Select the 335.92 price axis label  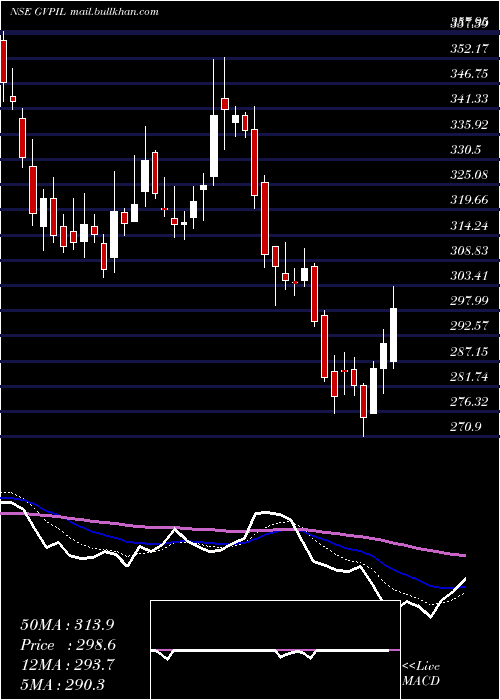[469, 125]
